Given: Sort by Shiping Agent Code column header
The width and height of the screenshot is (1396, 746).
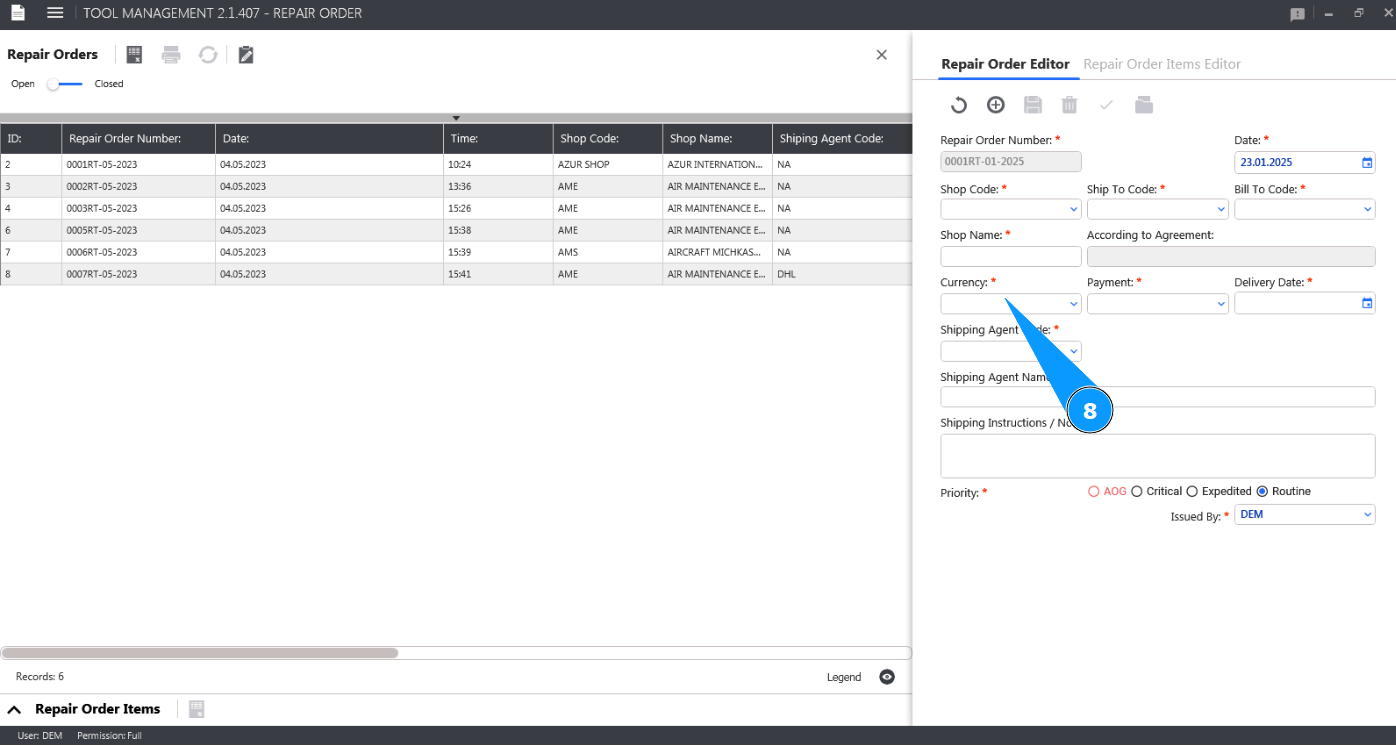Looking at the screenshot, I should pos(842,139).
